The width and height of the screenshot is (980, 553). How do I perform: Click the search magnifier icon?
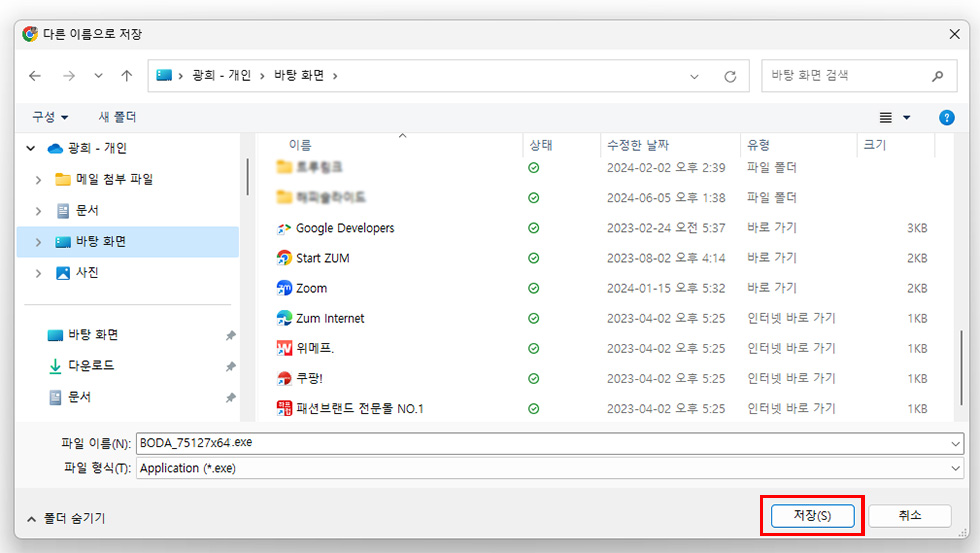pos(937,76)
